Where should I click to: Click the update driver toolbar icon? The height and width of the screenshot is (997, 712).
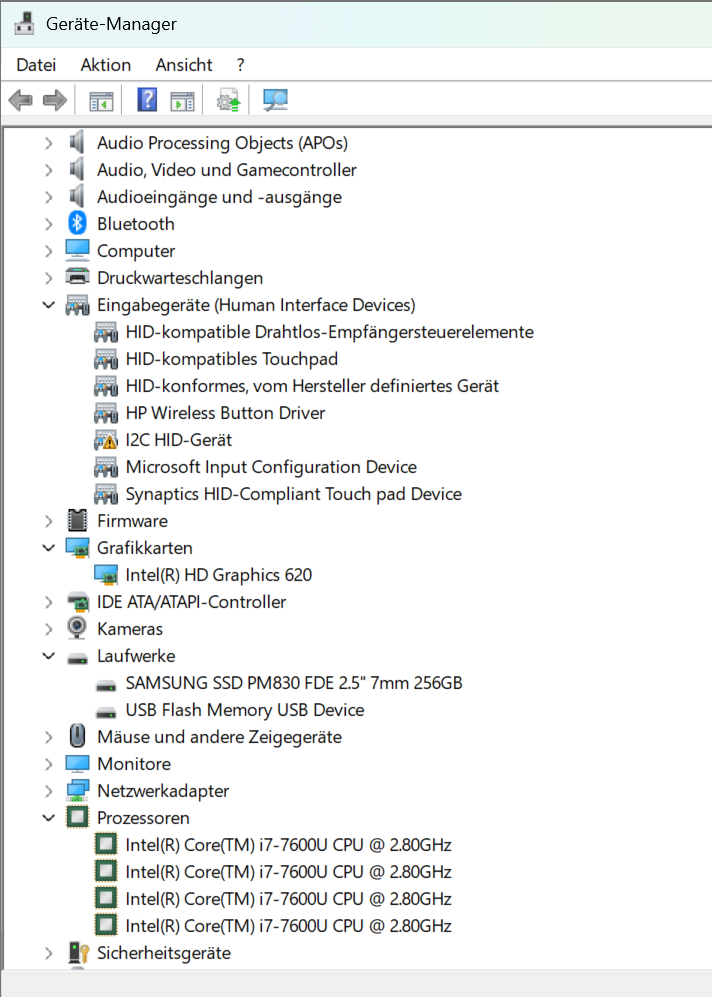click(x=229, y=100)
